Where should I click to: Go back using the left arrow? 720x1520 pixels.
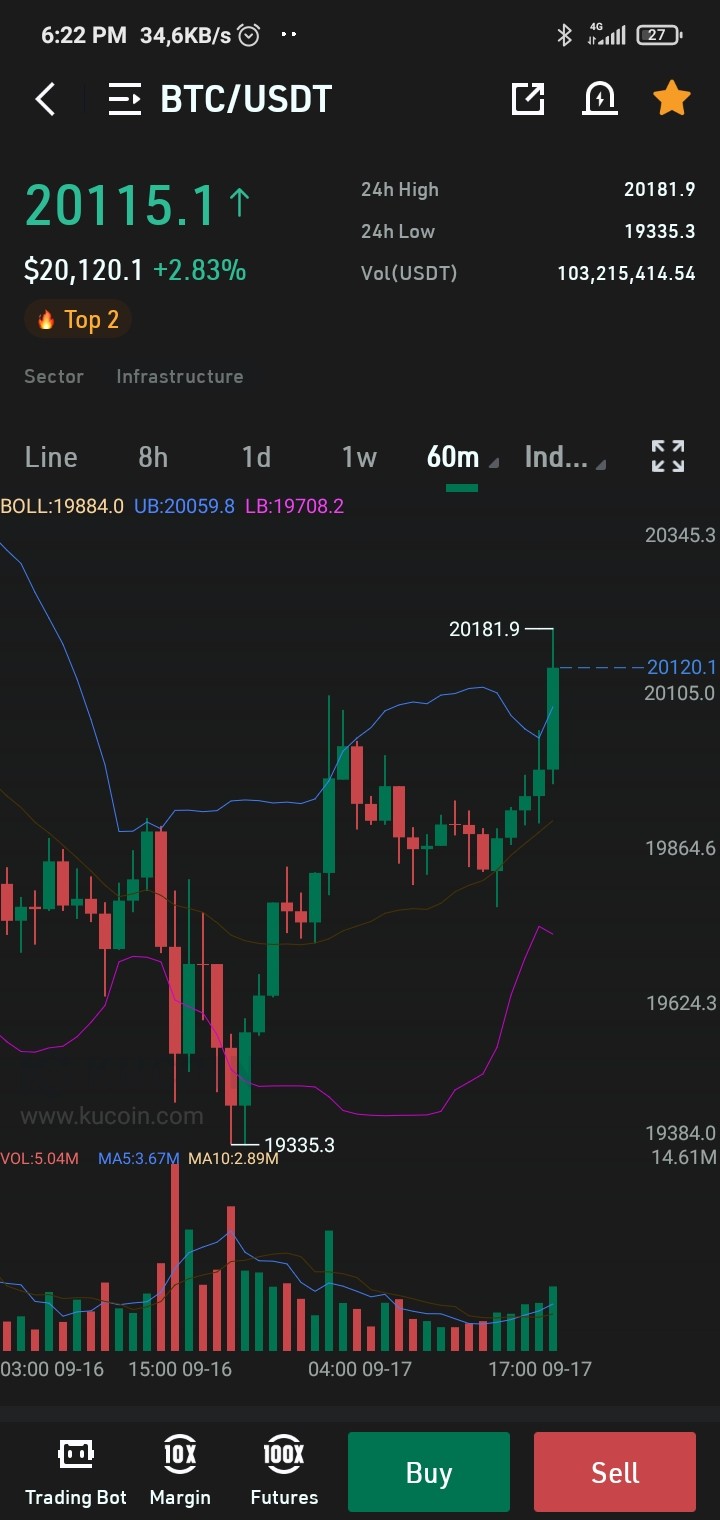click(x=45, y=99)
